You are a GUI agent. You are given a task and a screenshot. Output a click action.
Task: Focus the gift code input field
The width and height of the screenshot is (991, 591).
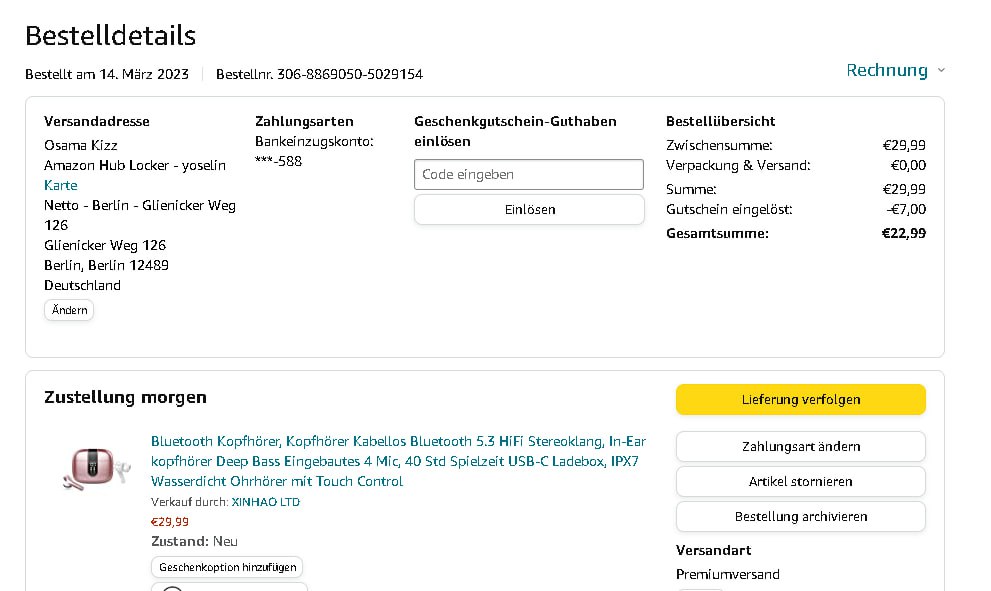tap(528, 174)
